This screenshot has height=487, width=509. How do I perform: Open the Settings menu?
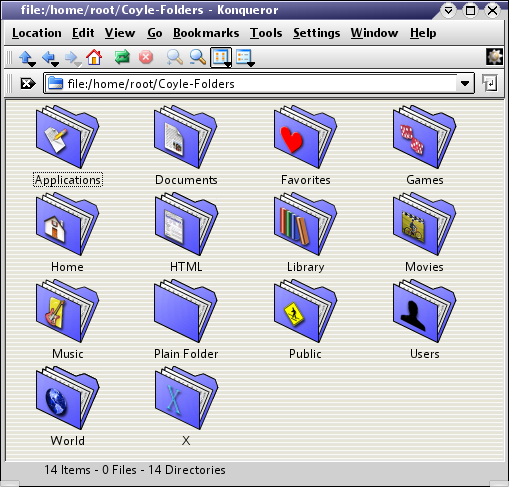(317, 33)
